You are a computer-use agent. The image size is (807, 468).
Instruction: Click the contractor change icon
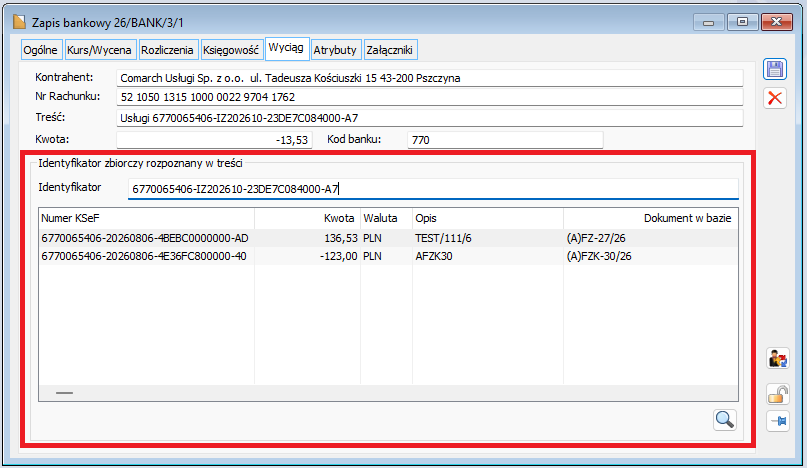click(x=778, y=358)
